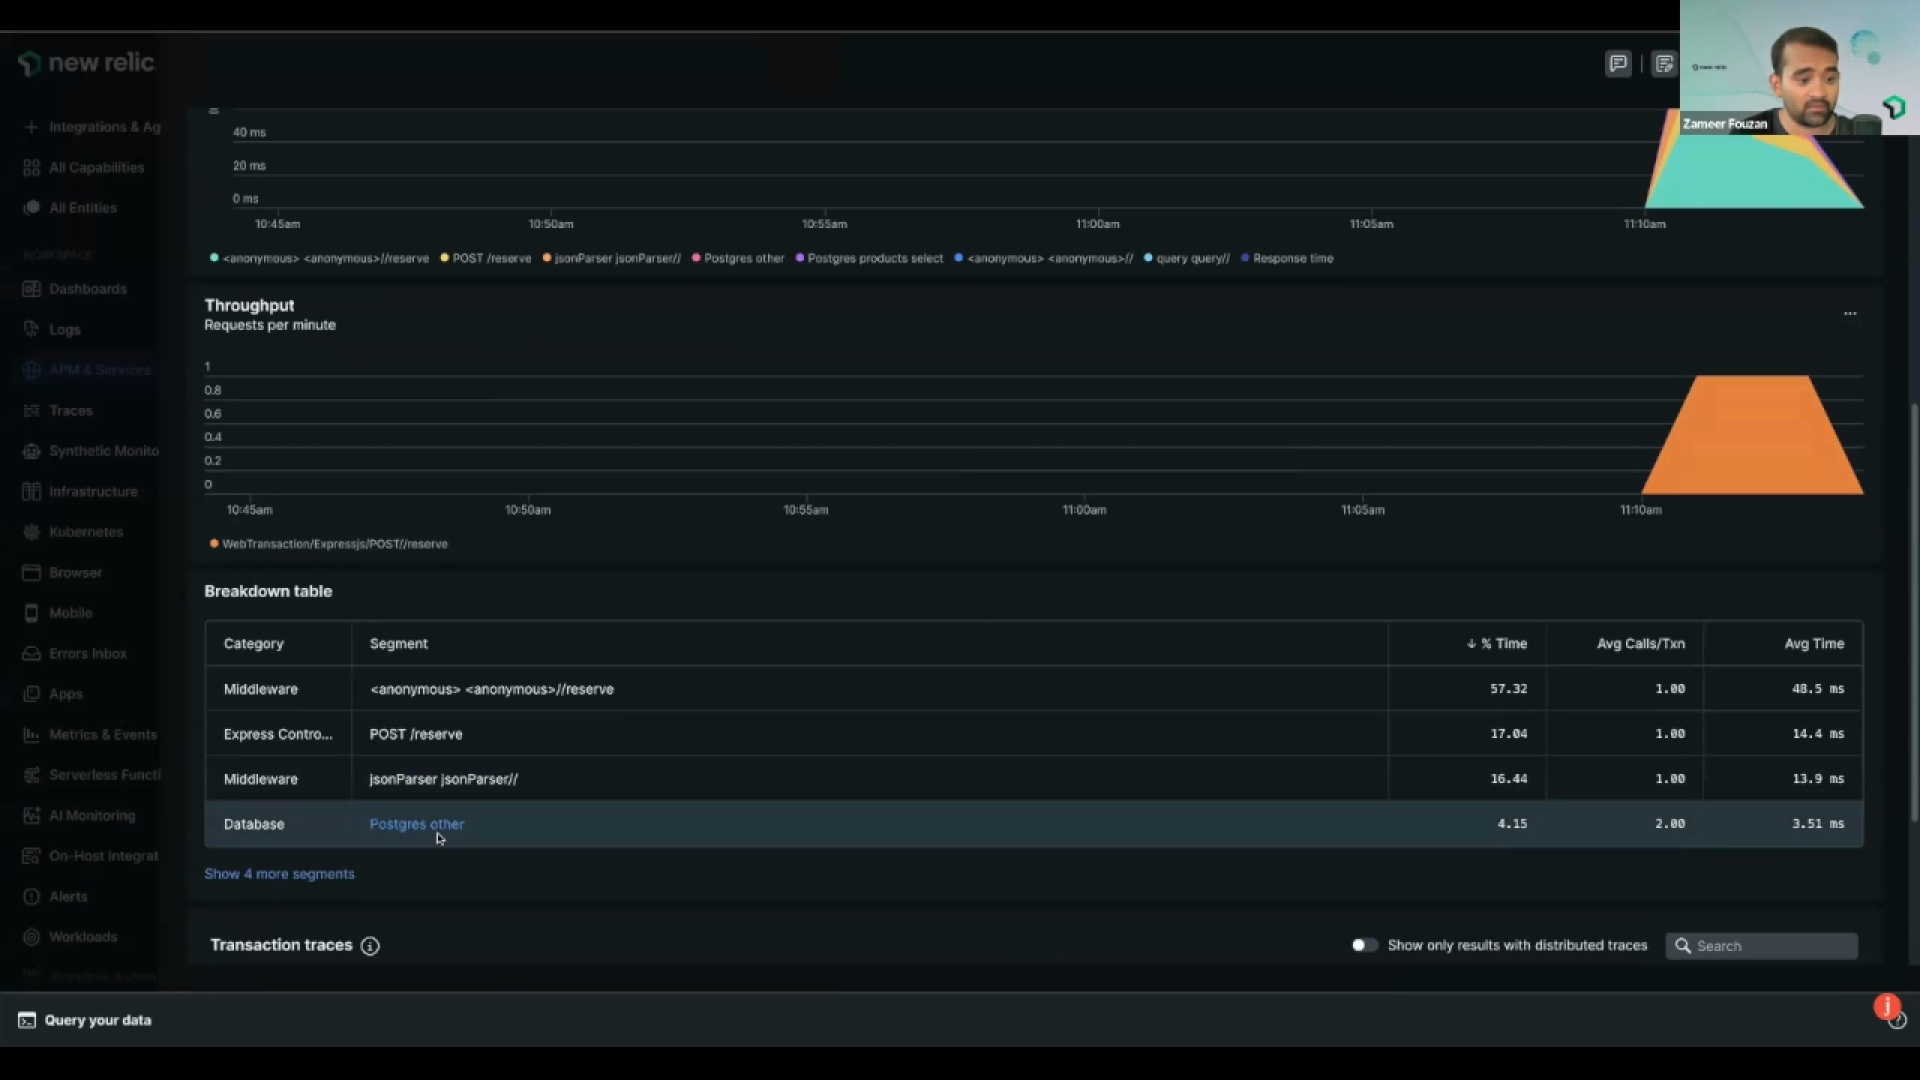Open the chat feedback icon at top

[1618, 64]
